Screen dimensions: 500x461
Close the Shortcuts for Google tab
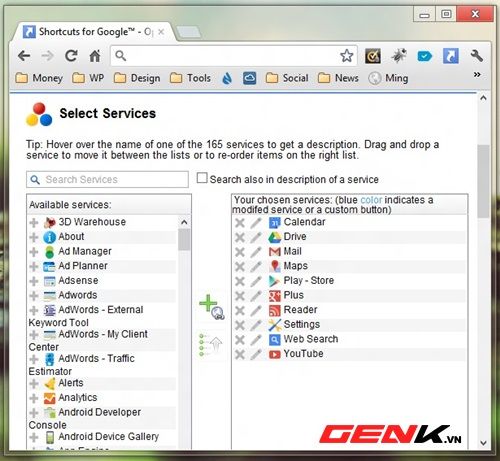pos(161,32)
